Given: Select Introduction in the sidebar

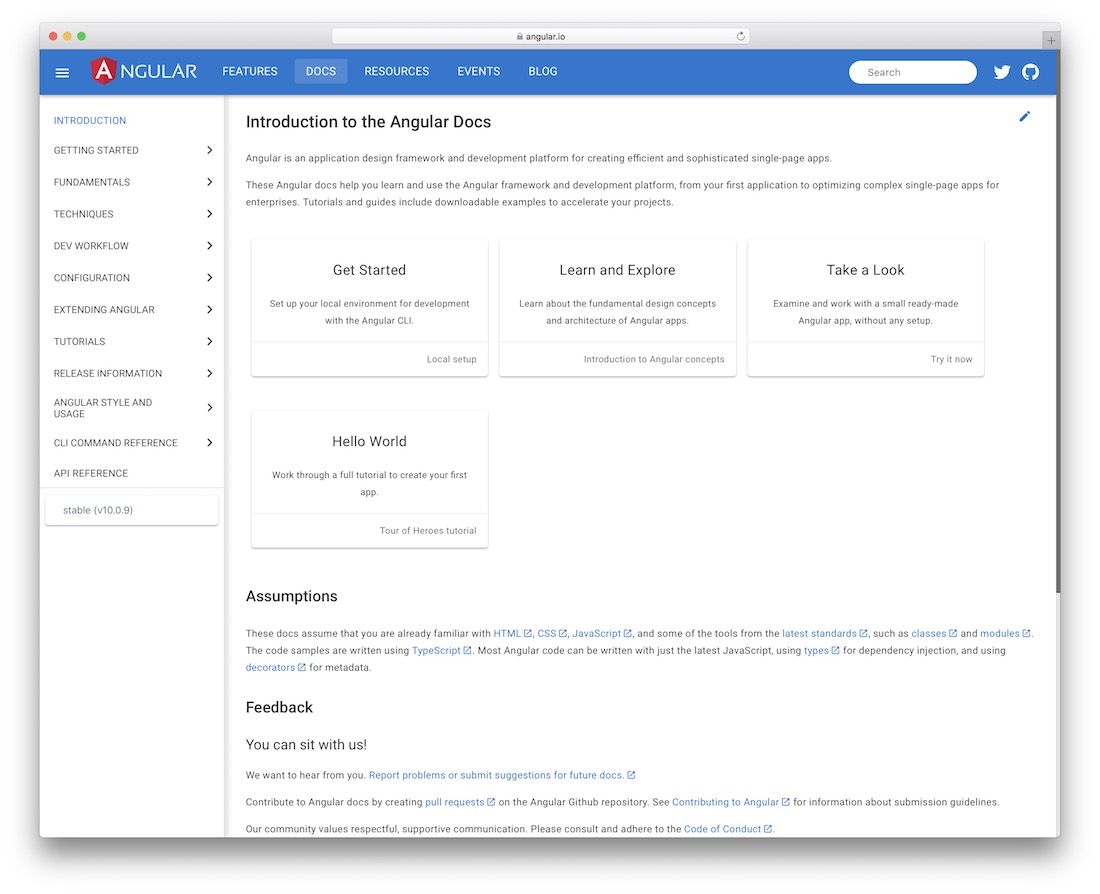Looking at the screenshot, I should [x=90, y=121].
